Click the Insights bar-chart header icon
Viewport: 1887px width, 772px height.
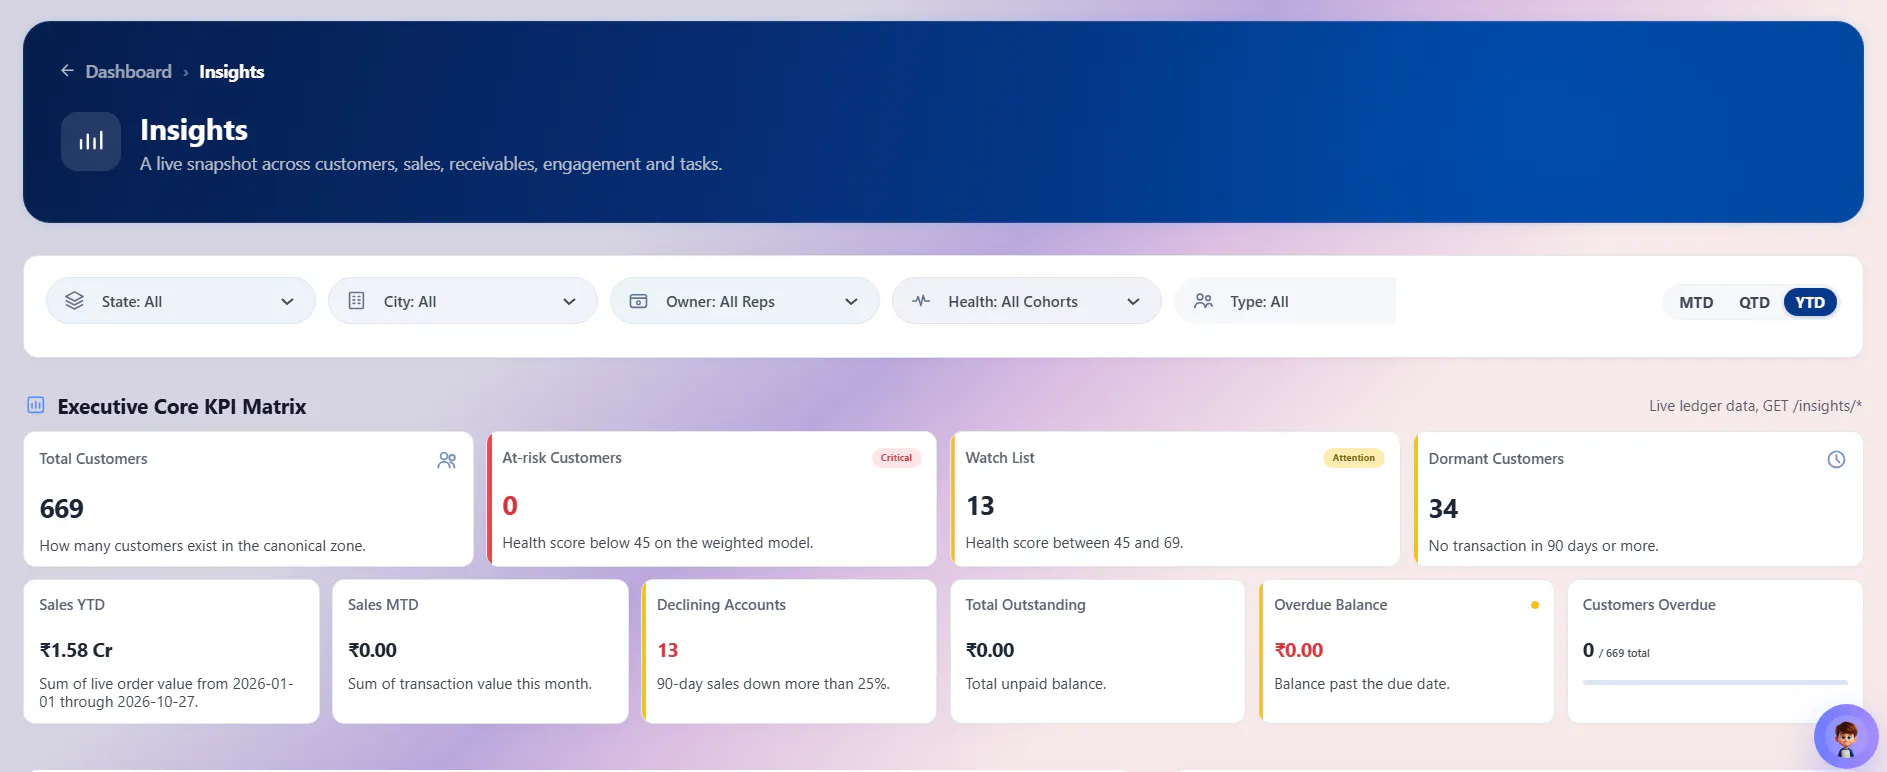[91, 141]
